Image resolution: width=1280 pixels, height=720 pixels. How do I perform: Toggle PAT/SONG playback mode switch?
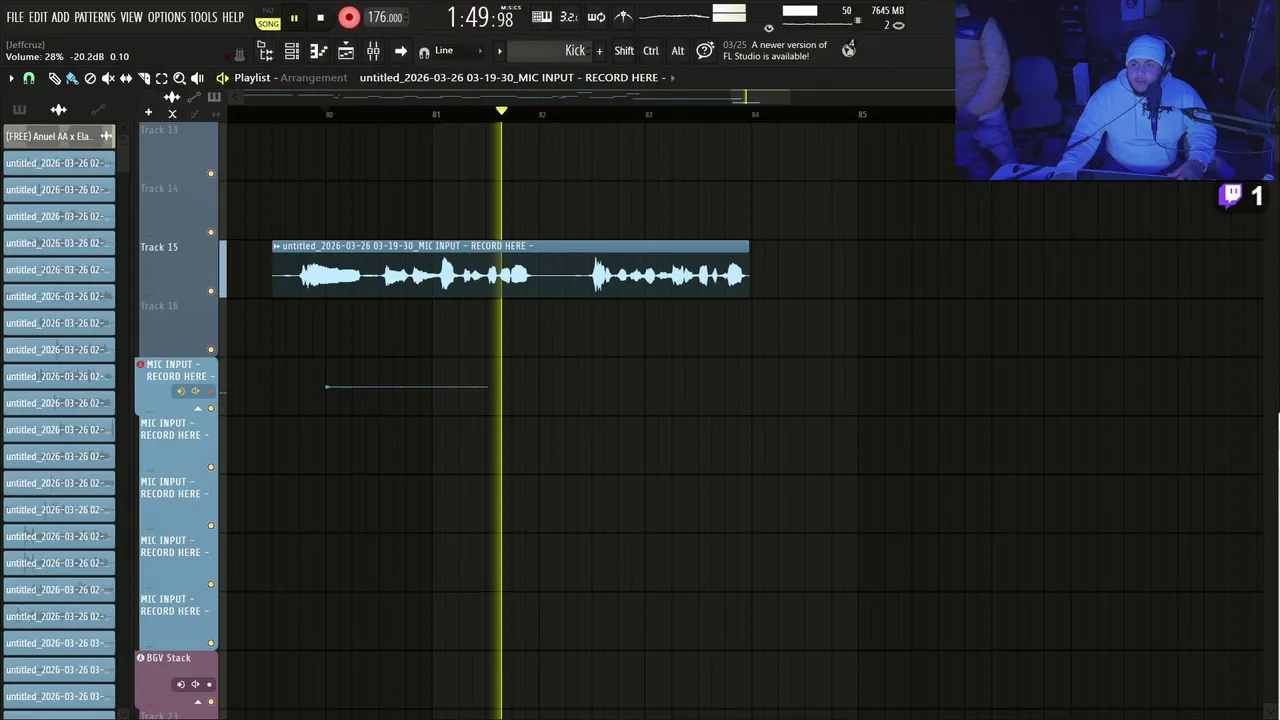[x=268, y=18]
